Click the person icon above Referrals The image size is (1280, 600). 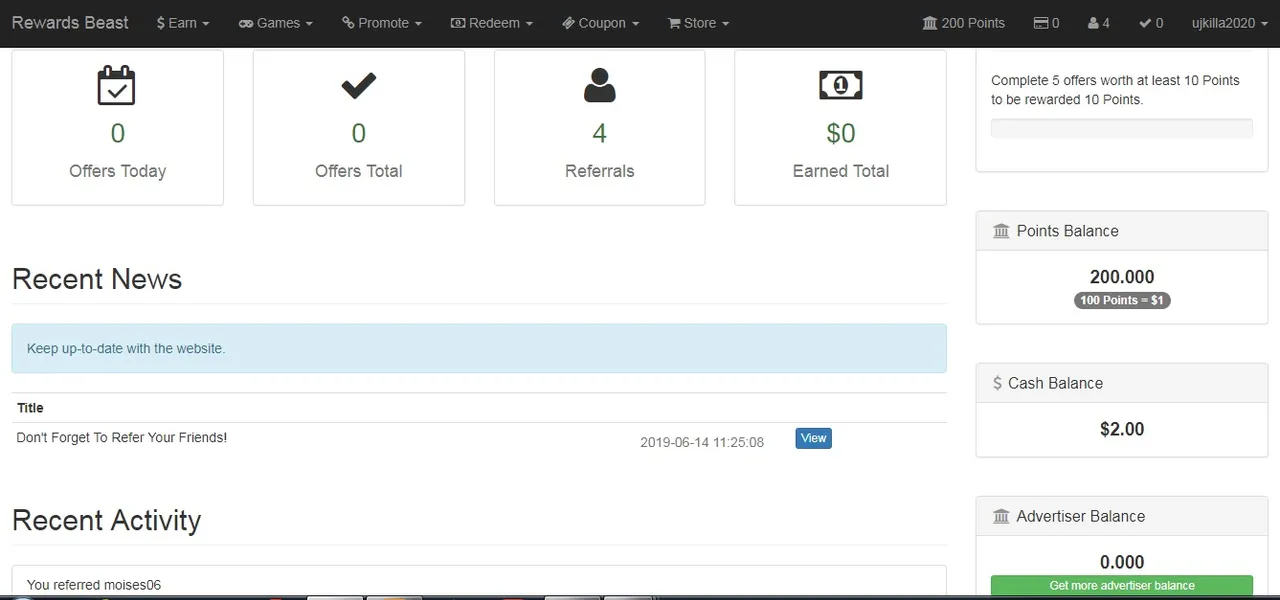(599, 86)
